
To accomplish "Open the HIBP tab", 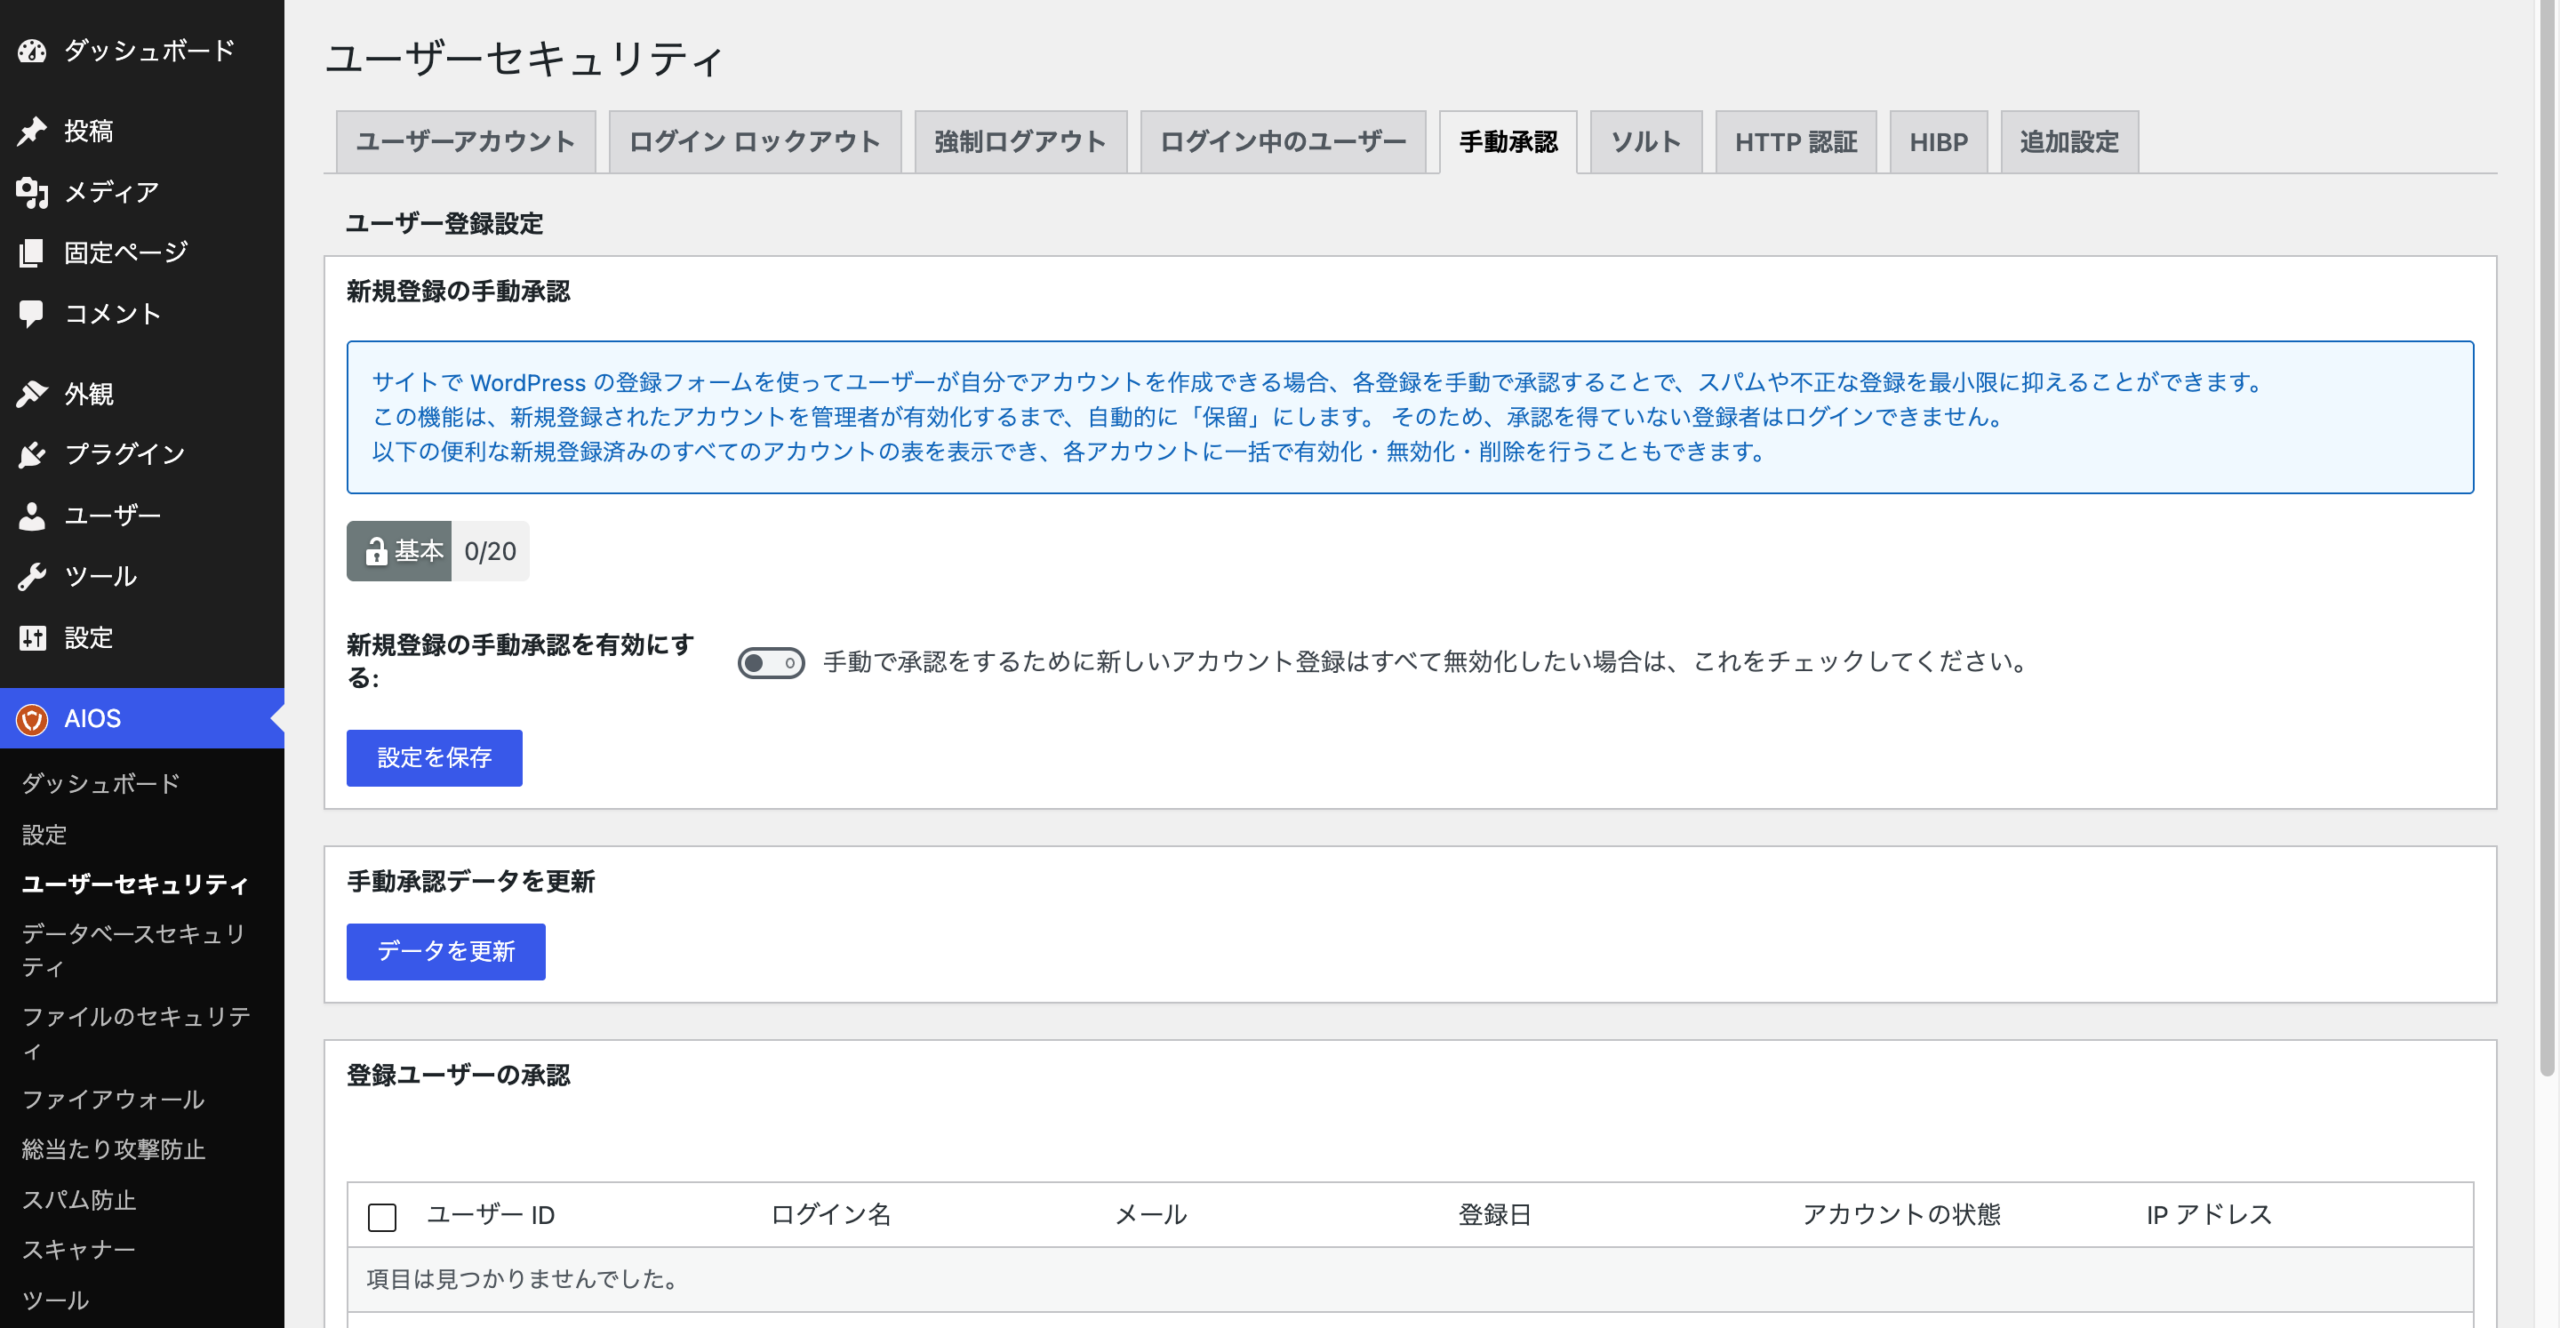I will [x=1938, y=142].
